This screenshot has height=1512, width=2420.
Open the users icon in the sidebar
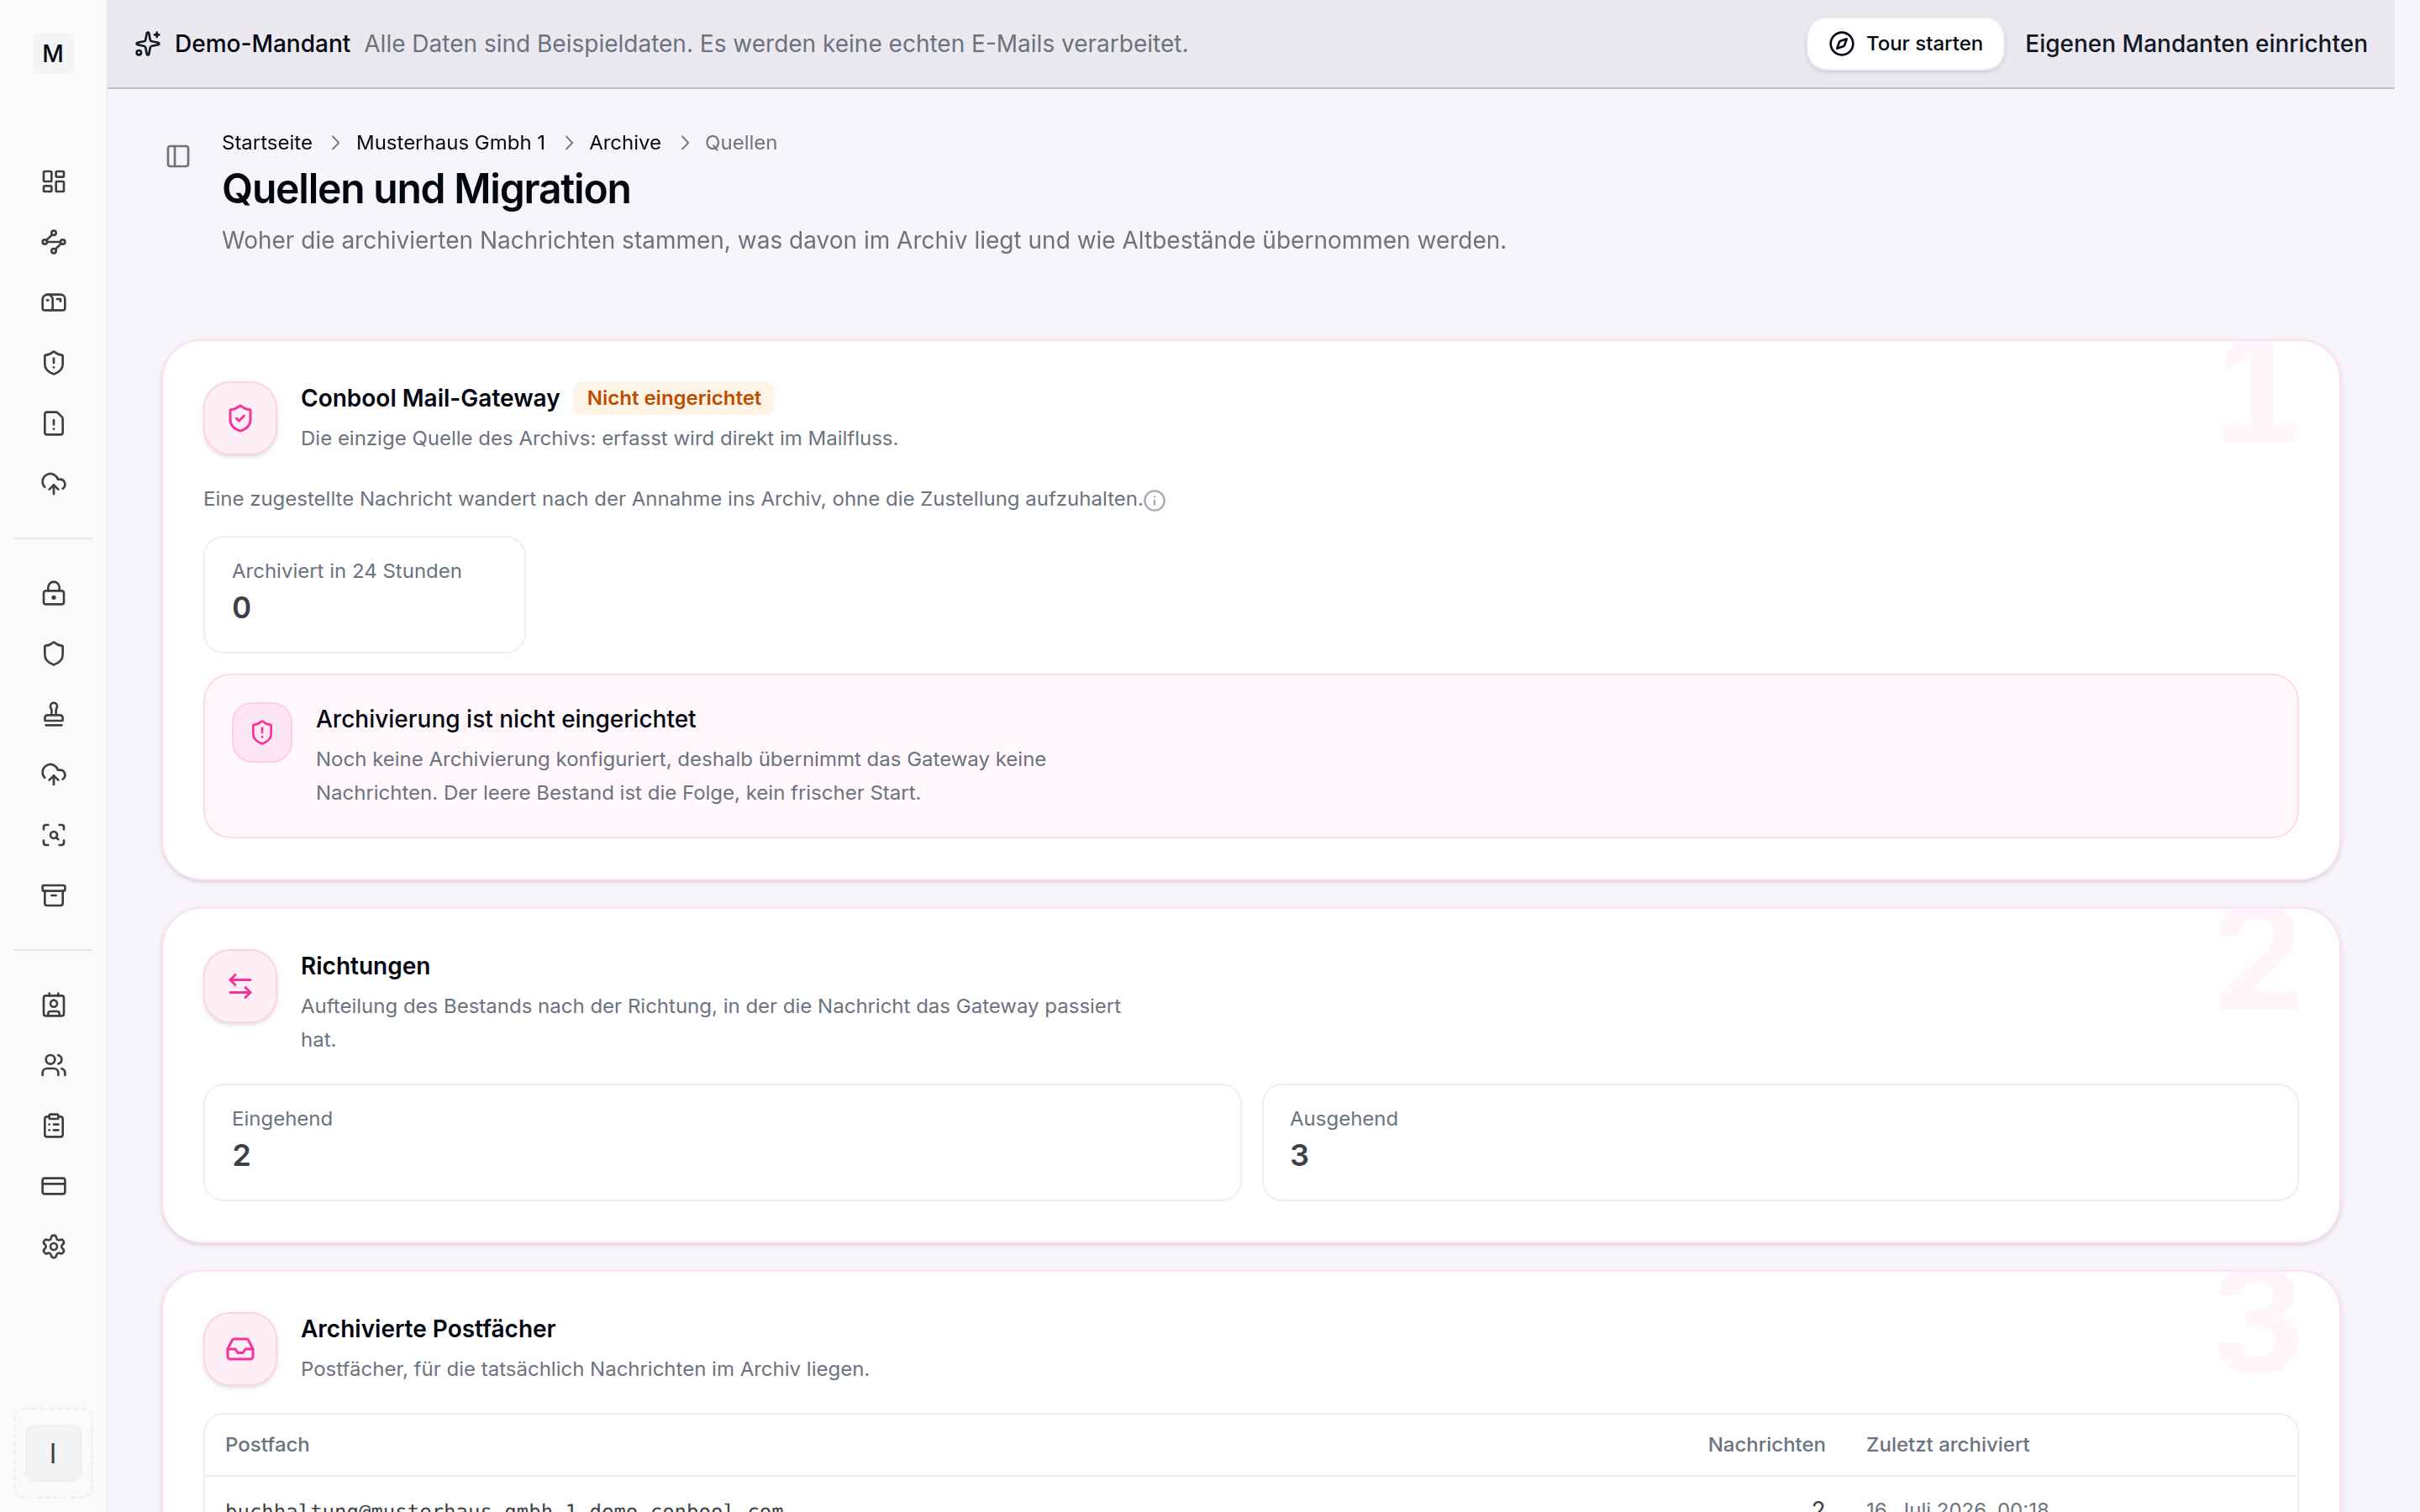pyautogui.click(x=53, y=1065)
